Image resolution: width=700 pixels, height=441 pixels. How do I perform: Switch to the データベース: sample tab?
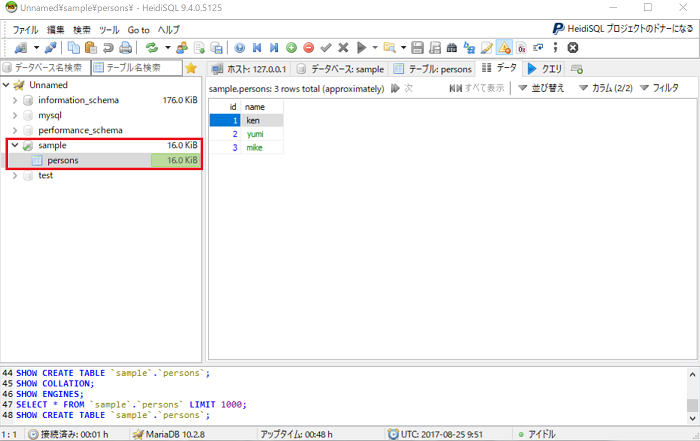pos(340,69)
